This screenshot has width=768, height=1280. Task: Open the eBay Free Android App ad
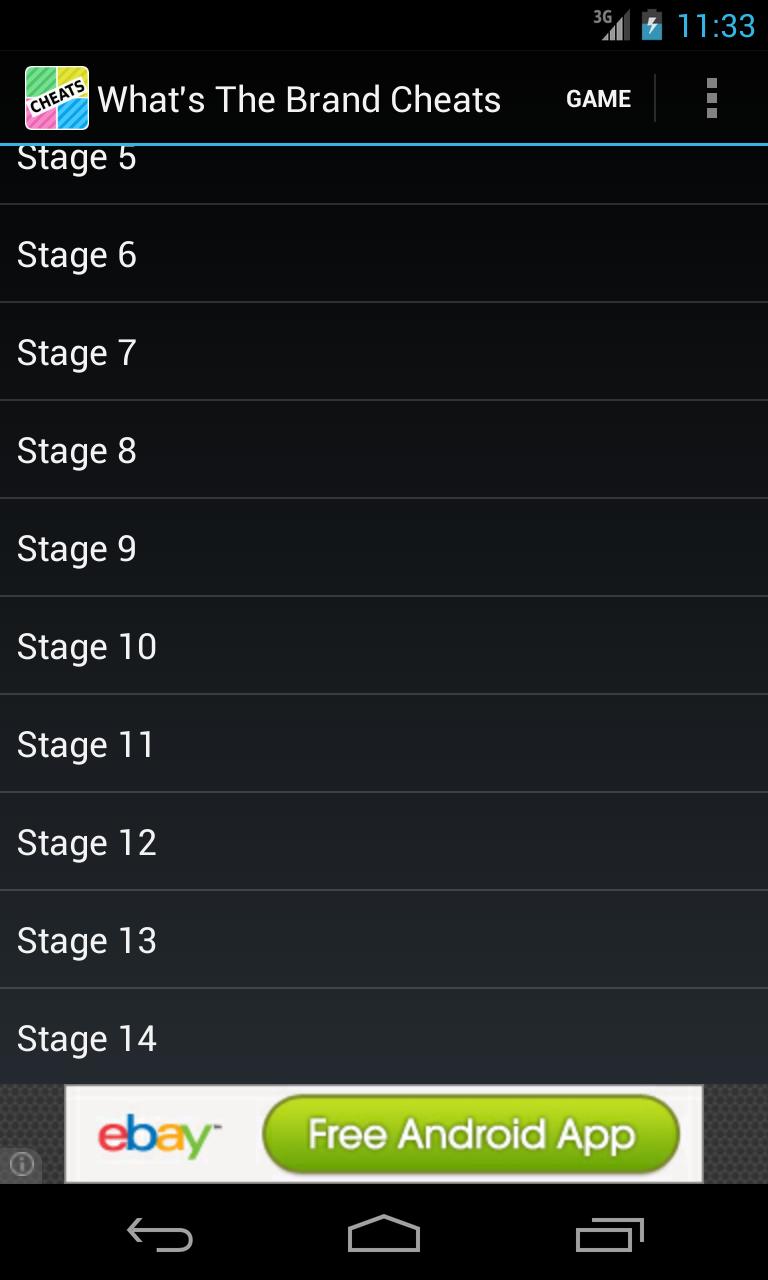pyautogui.click(x=384, y=1134)
